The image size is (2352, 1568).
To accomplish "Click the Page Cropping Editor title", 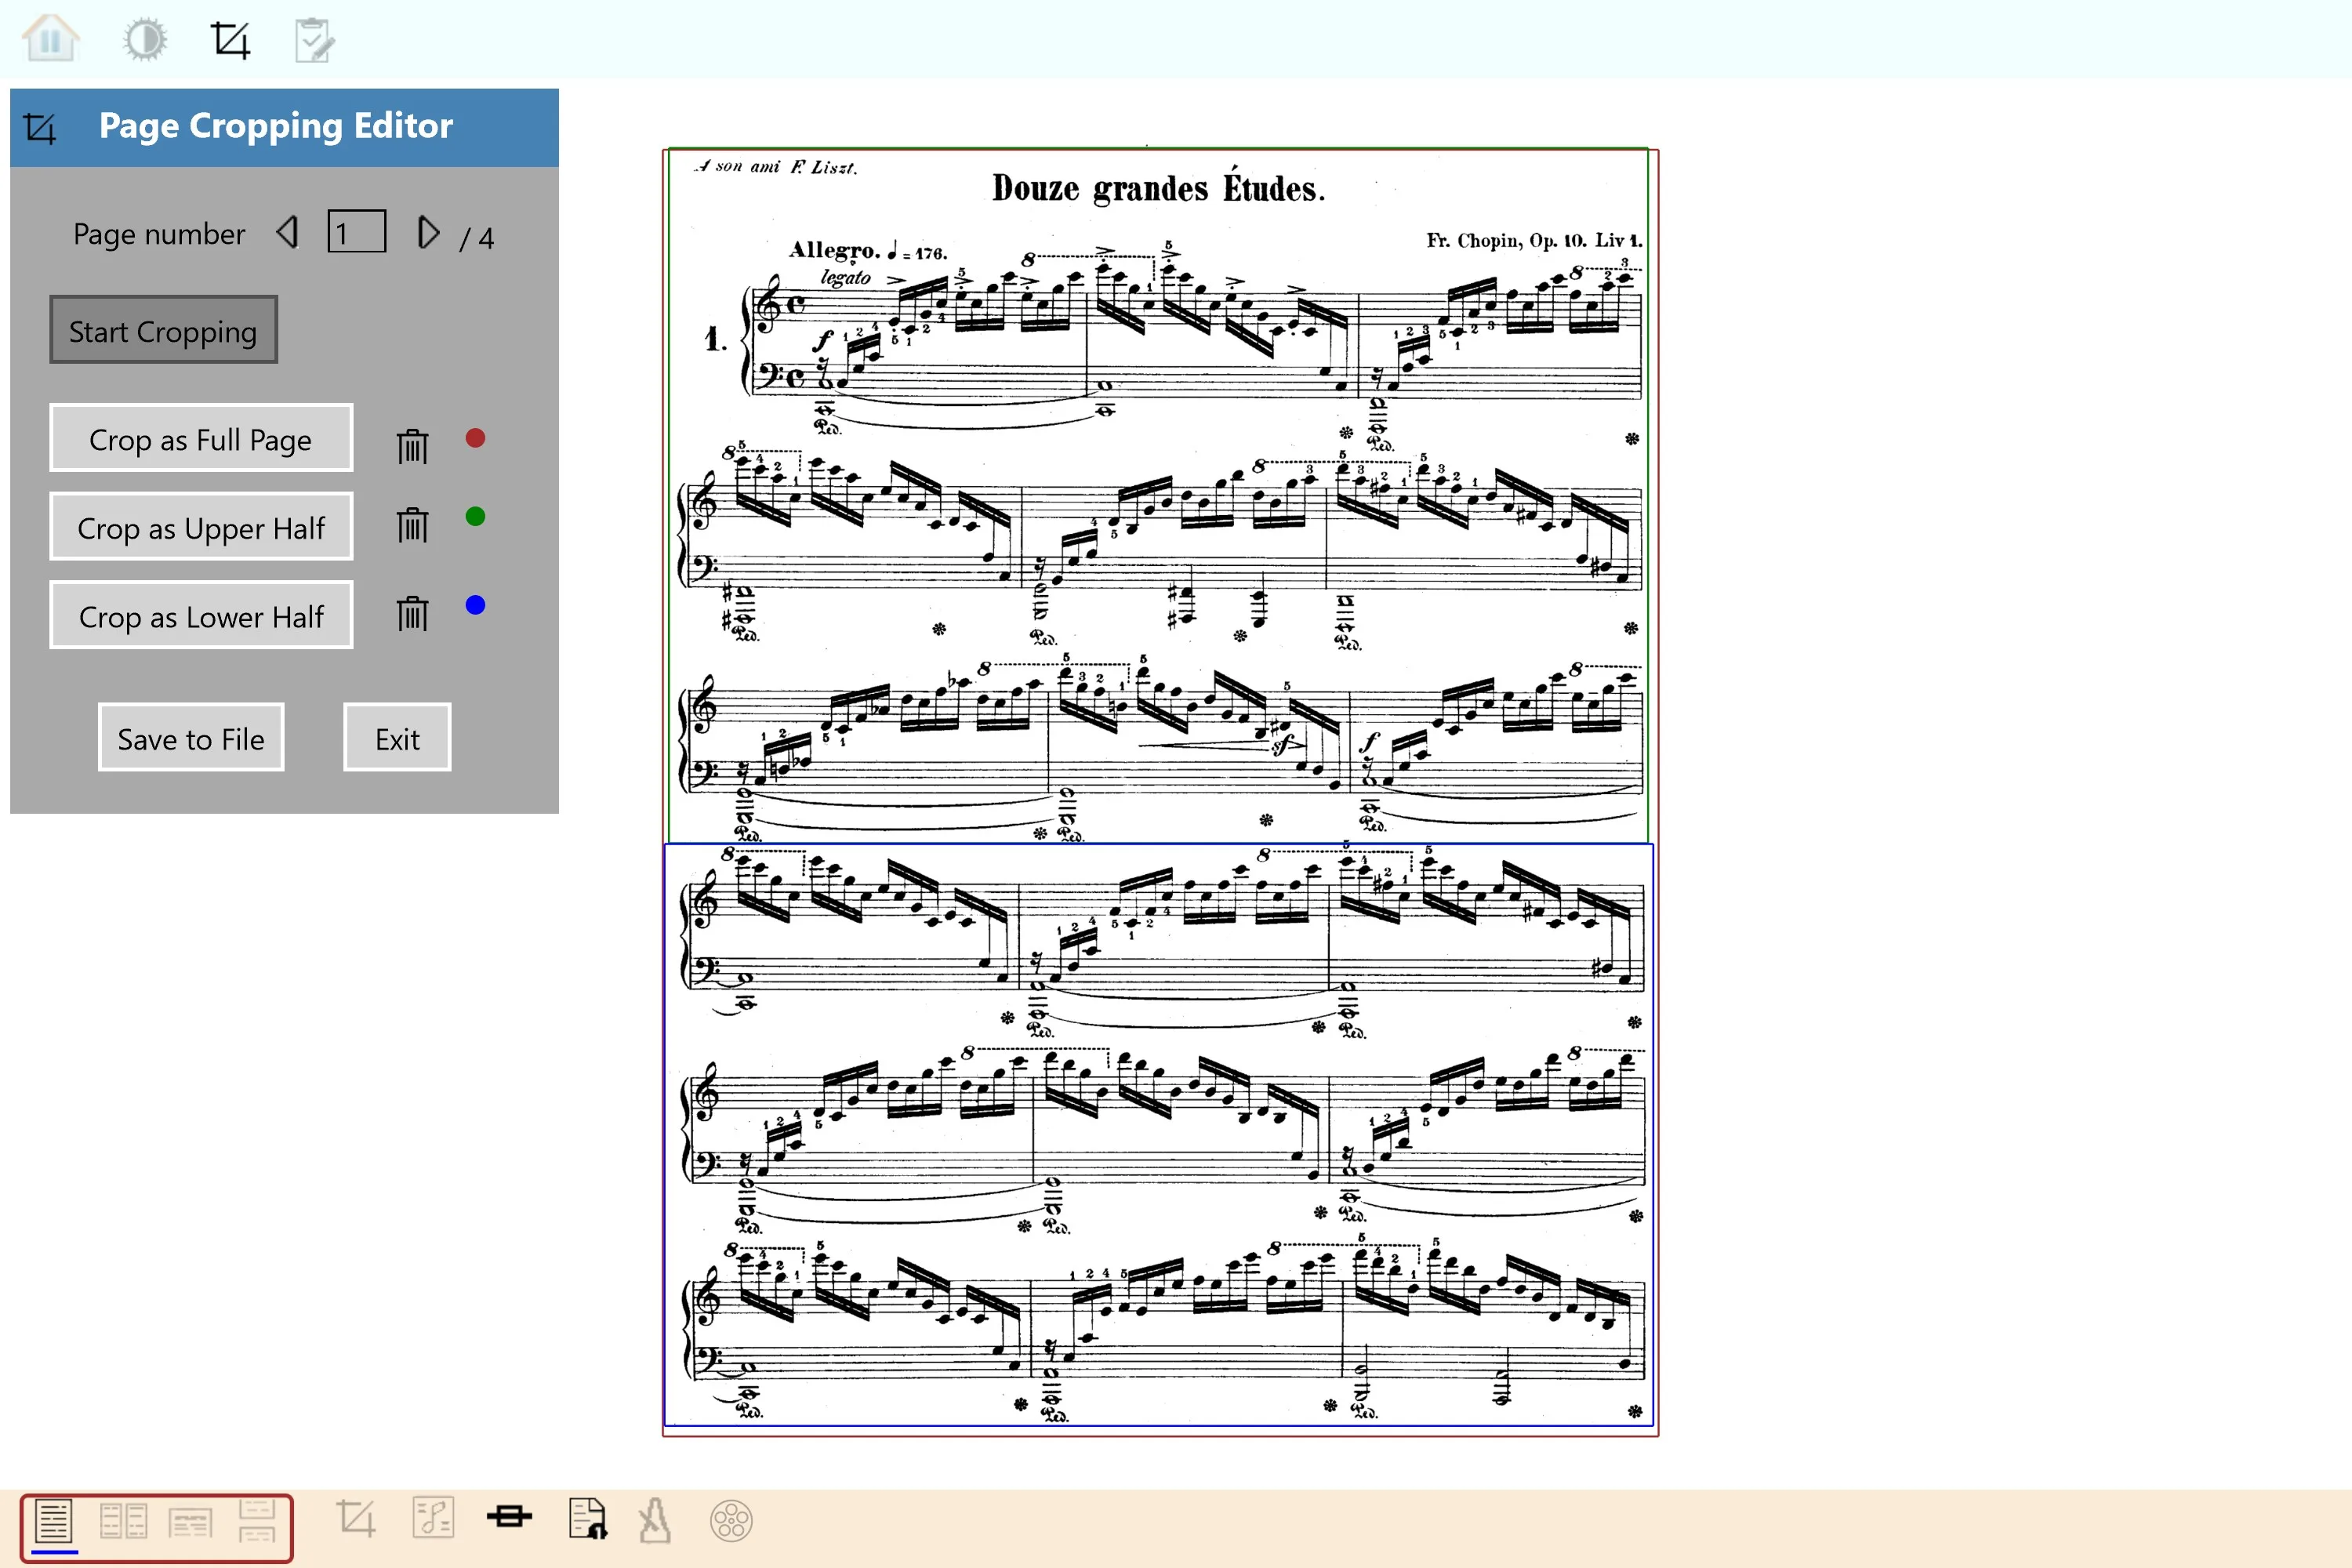I will pos(276,126).
